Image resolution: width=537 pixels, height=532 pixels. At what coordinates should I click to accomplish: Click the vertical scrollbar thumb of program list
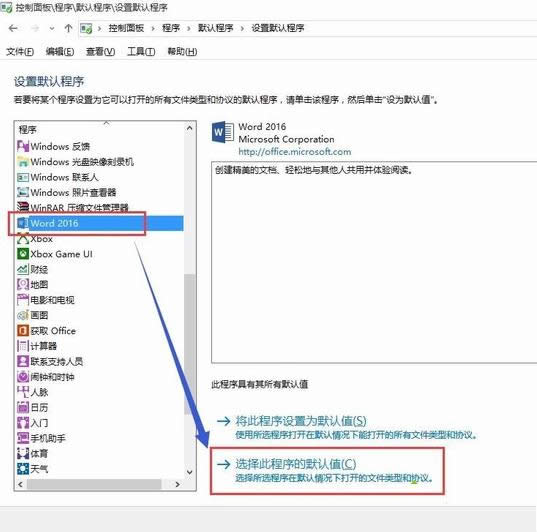coord(189,344)
